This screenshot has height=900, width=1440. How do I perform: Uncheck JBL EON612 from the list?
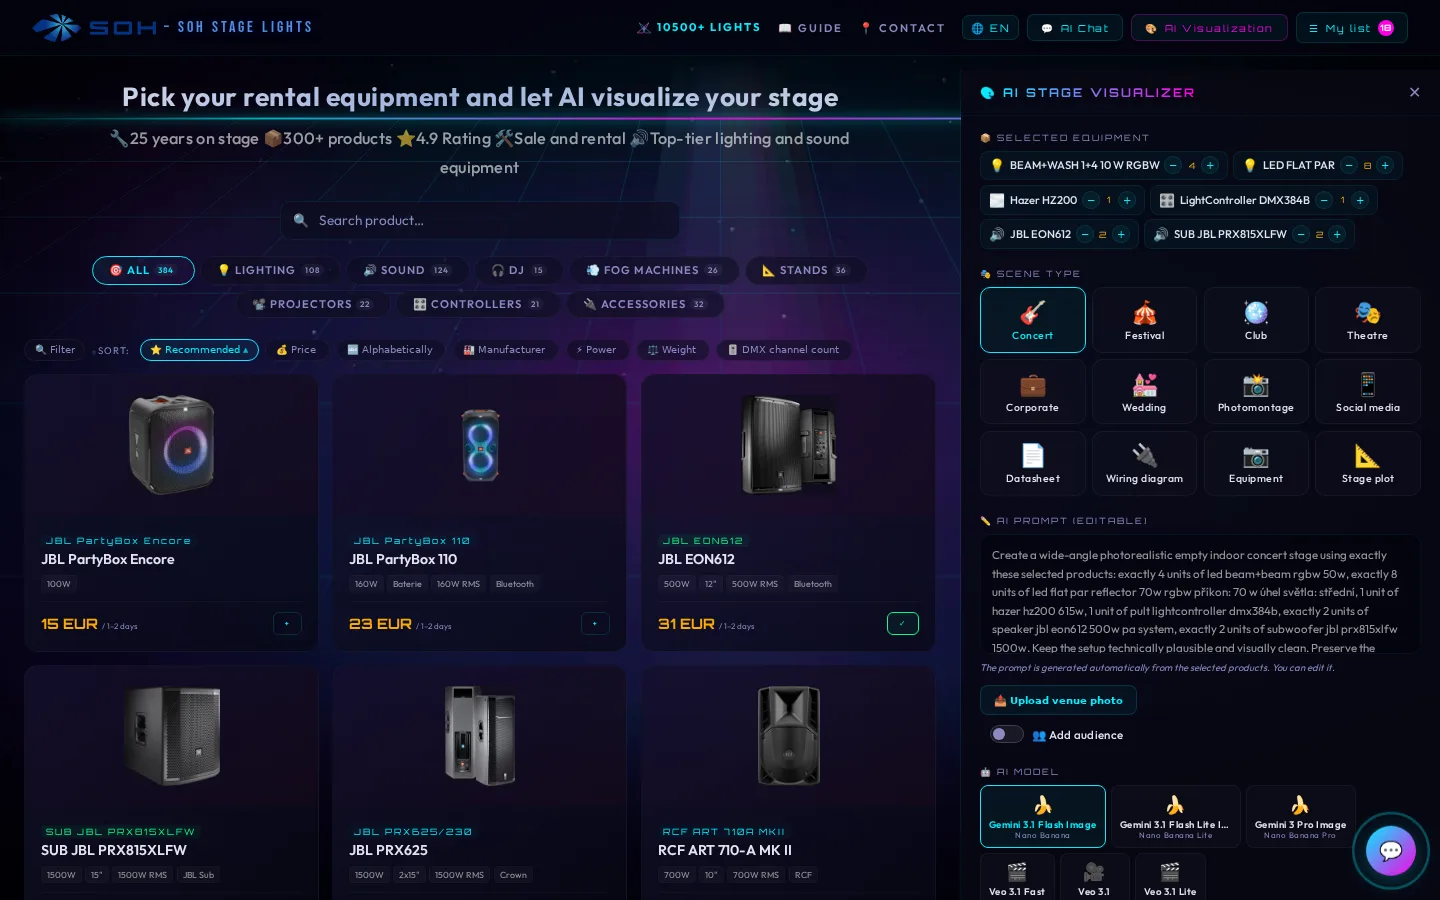point(903,623)
